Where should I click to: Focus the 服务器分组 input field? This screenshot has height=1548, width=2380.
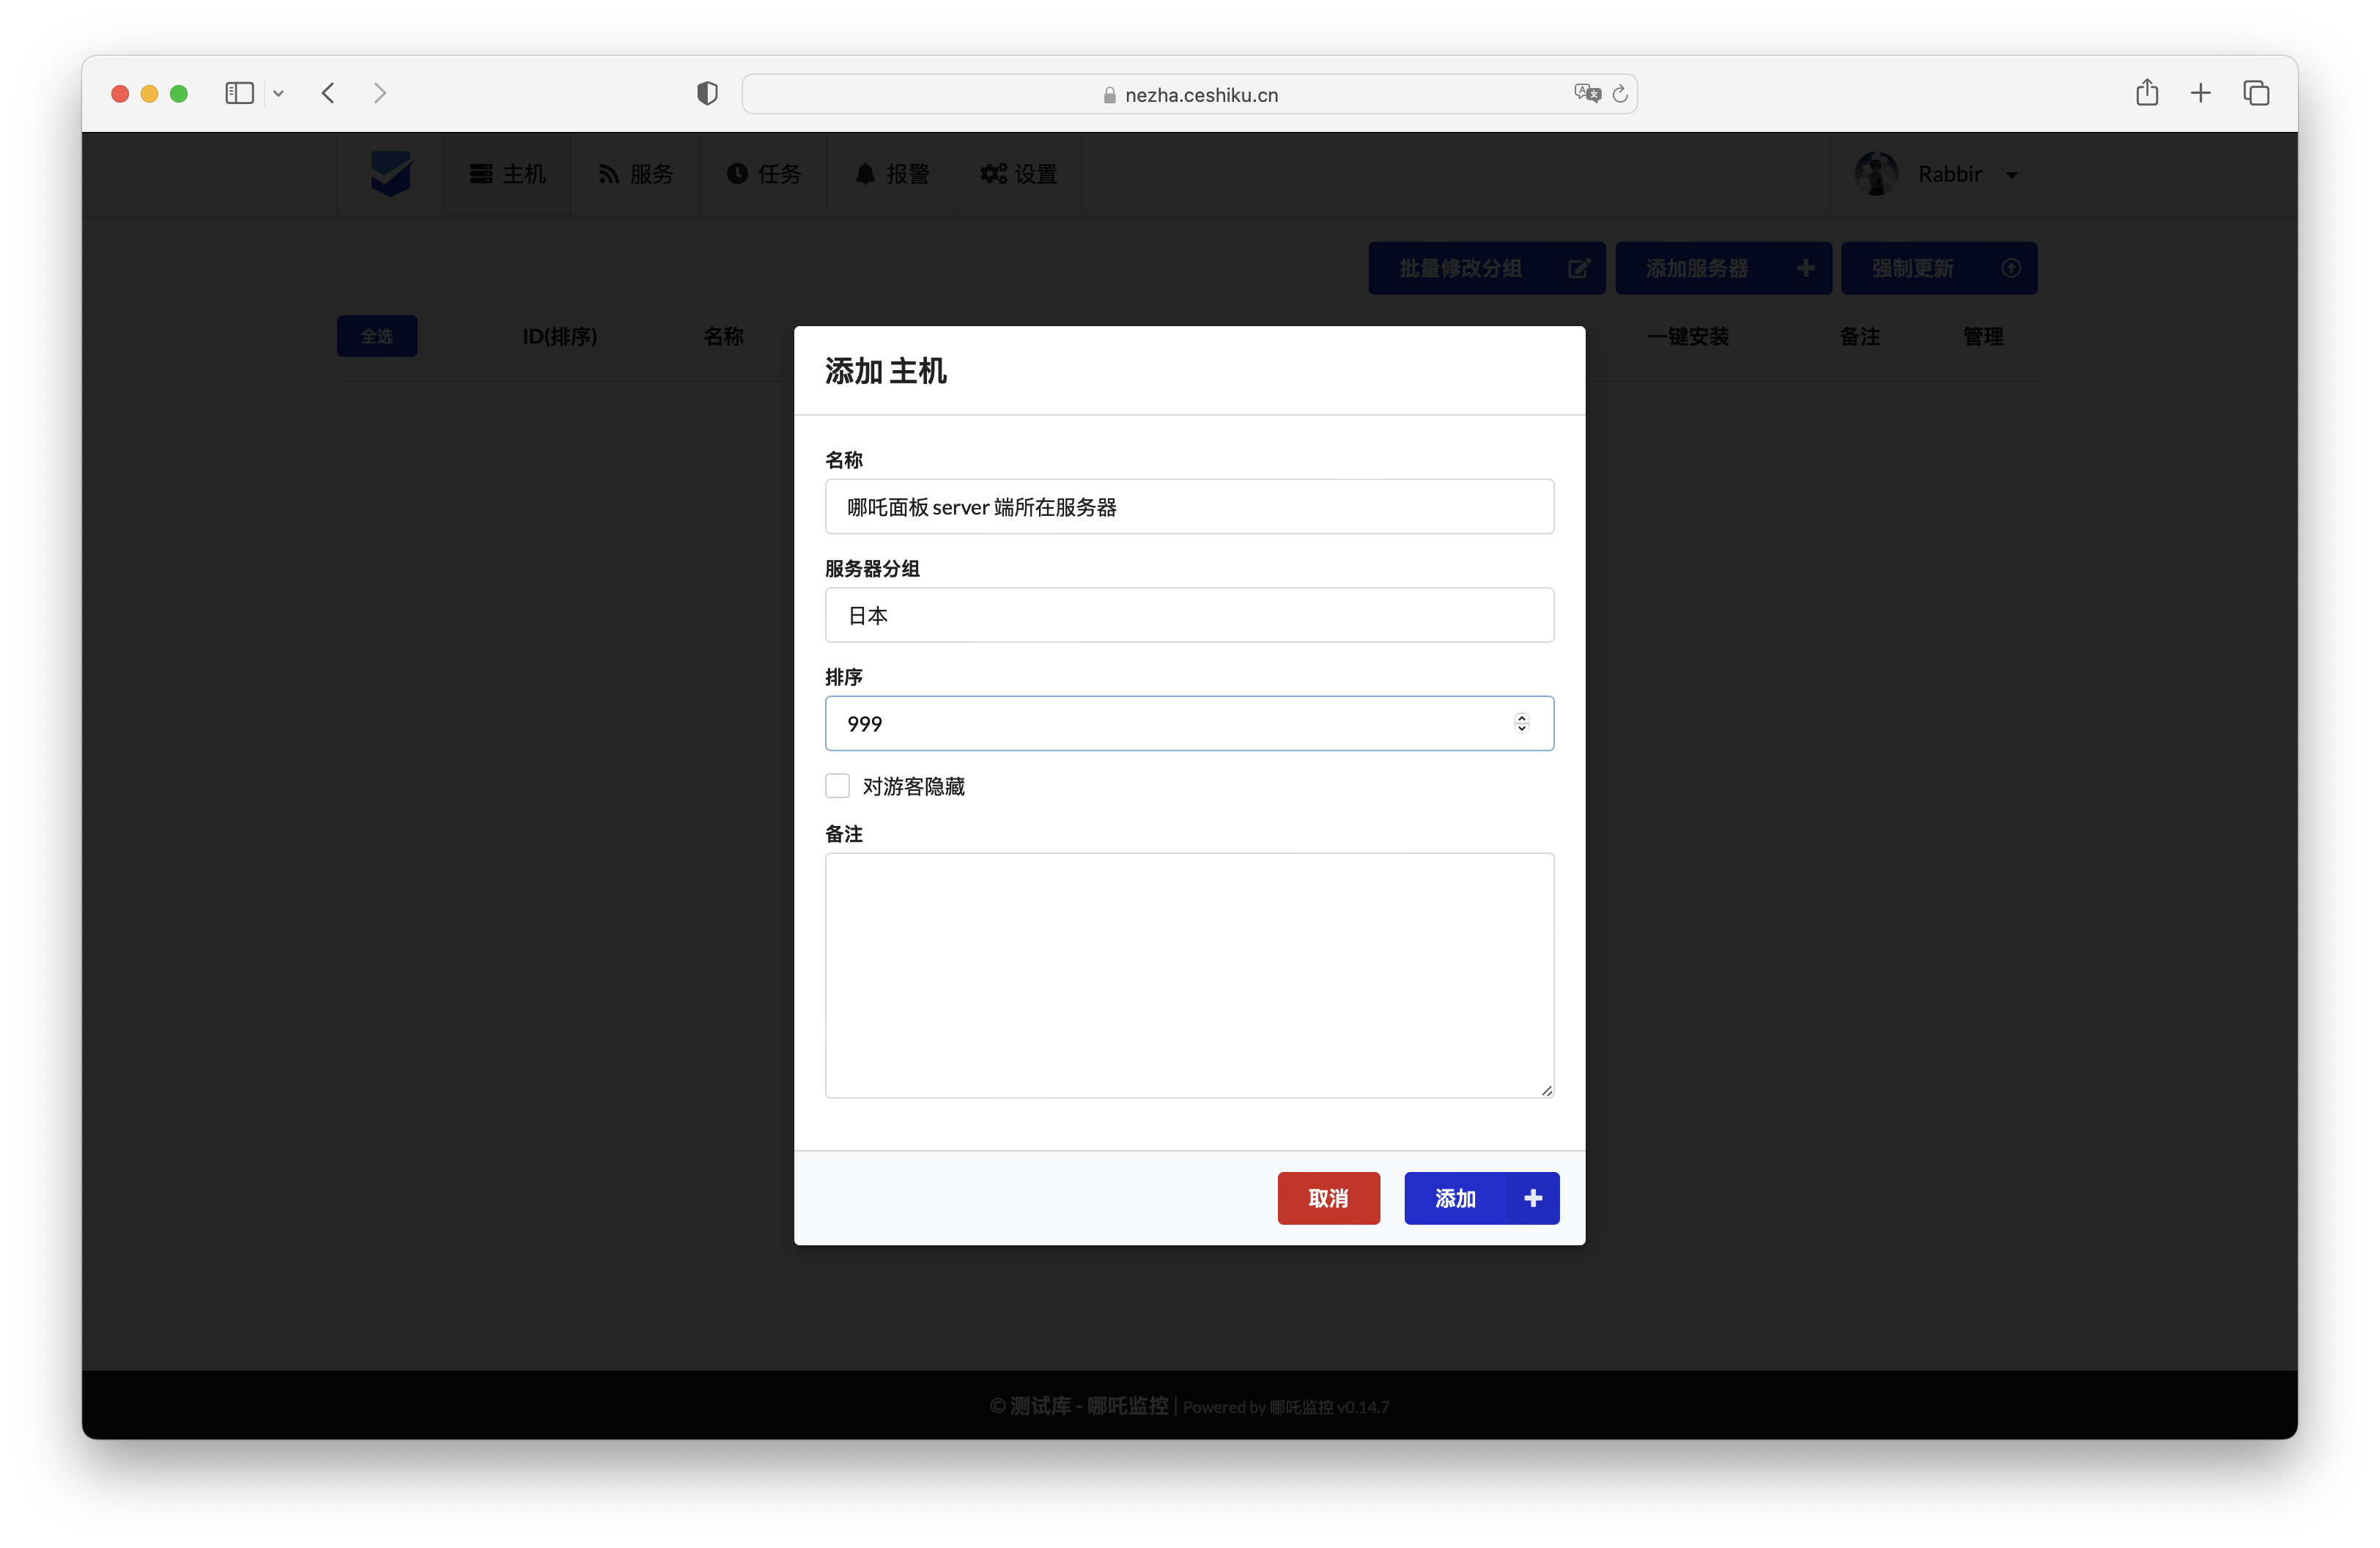click(x=1189, y=615)
